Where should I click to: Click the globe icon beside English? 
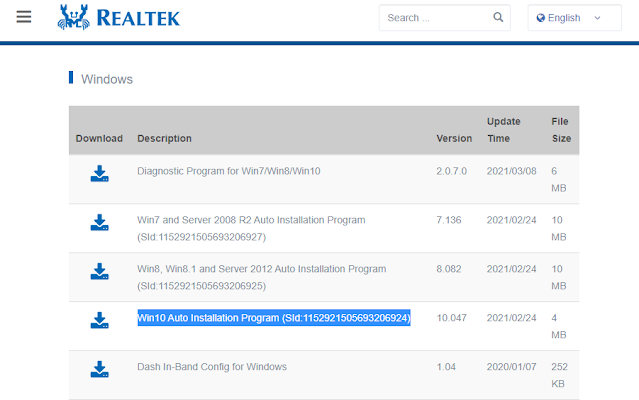coord(541,18)
